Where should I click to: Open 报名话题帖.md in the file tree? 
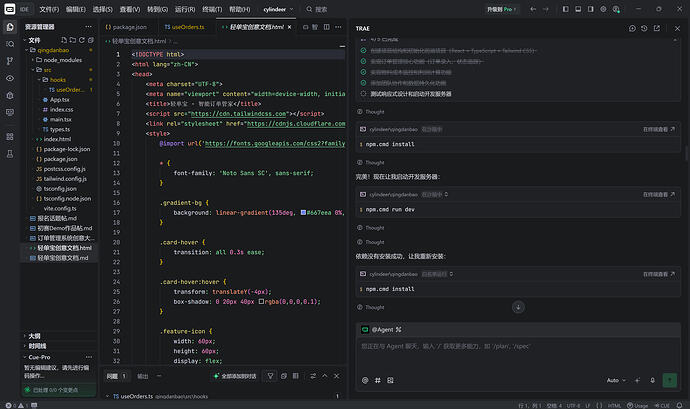[x=57, y=218]
